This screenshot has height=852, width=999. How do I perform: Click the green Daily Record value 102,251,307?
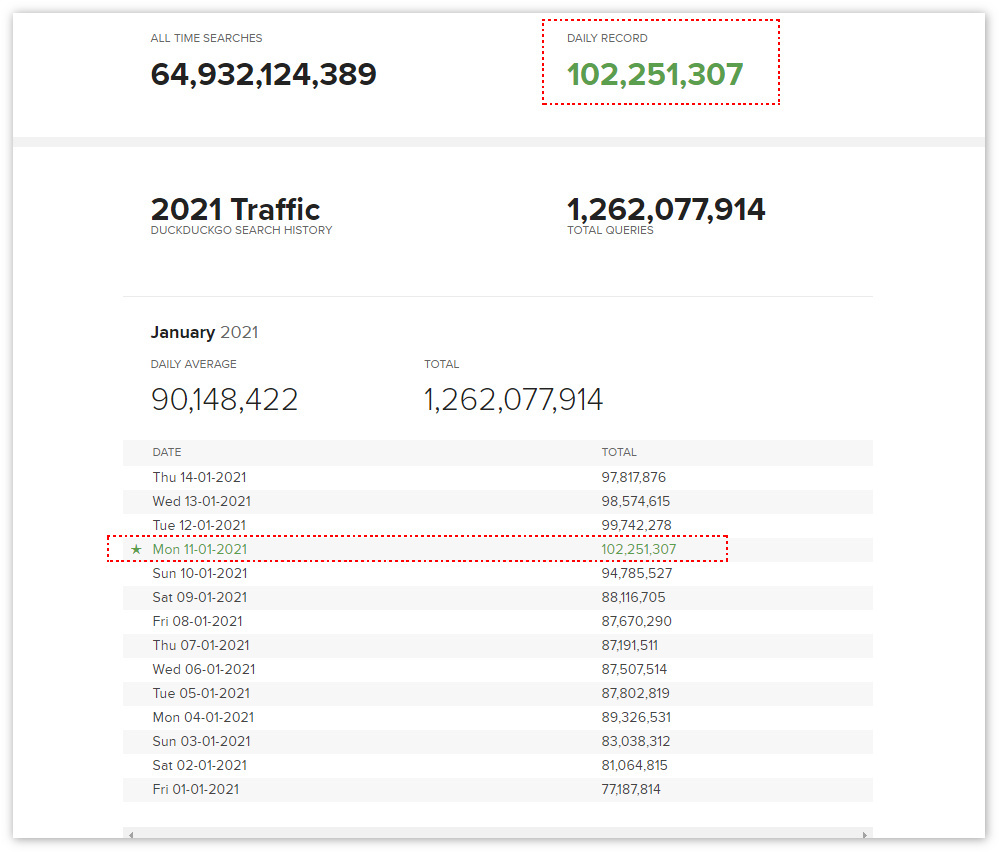coord(655,75)
